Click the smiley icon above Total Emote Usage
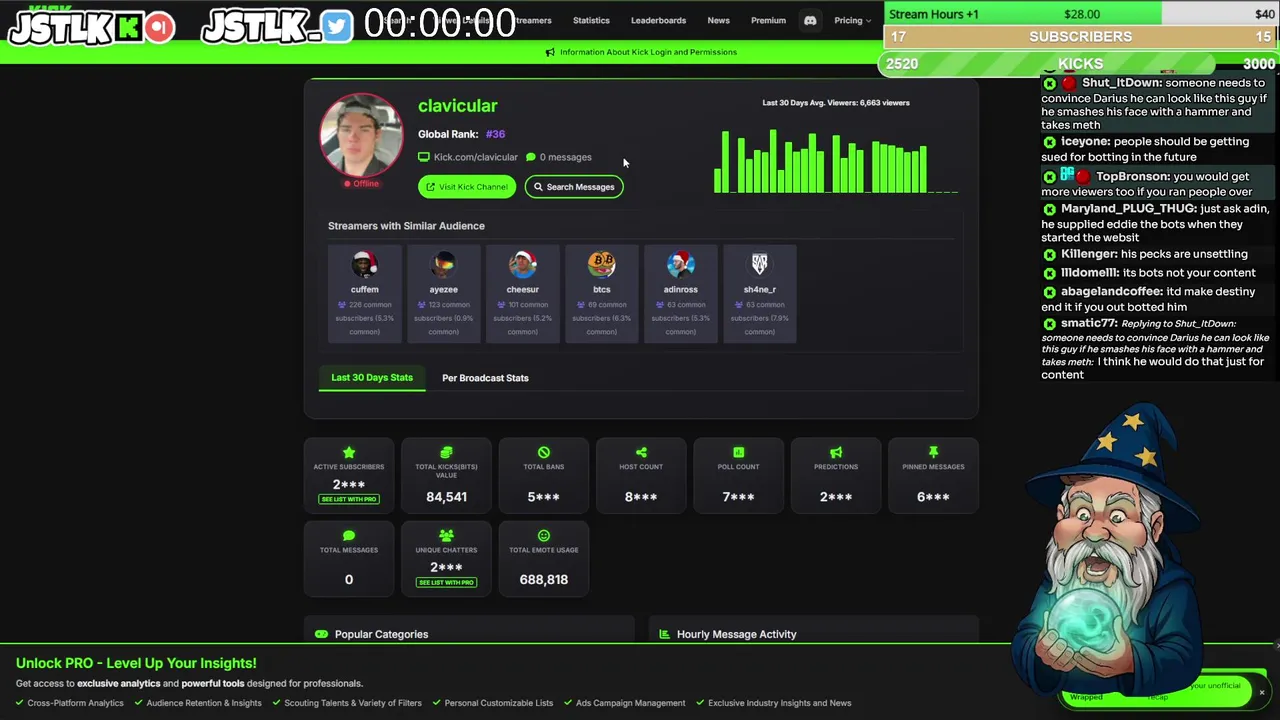The height and width of the screenshot is (720, 1280). point(543,535)
